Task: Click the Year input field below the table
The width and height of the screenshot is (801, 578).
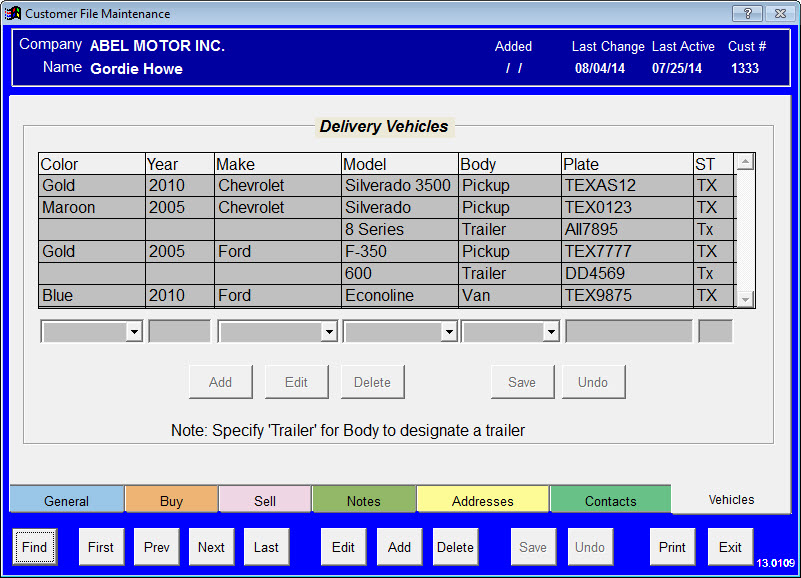Action: (179, 332)
